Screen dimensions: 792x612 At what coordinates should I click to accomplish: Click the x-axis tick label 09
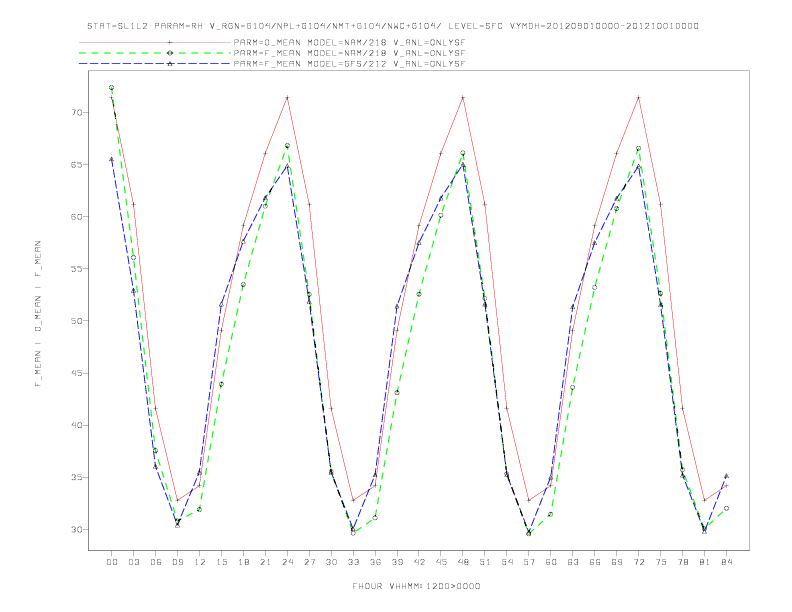click(x=177, y=562)
